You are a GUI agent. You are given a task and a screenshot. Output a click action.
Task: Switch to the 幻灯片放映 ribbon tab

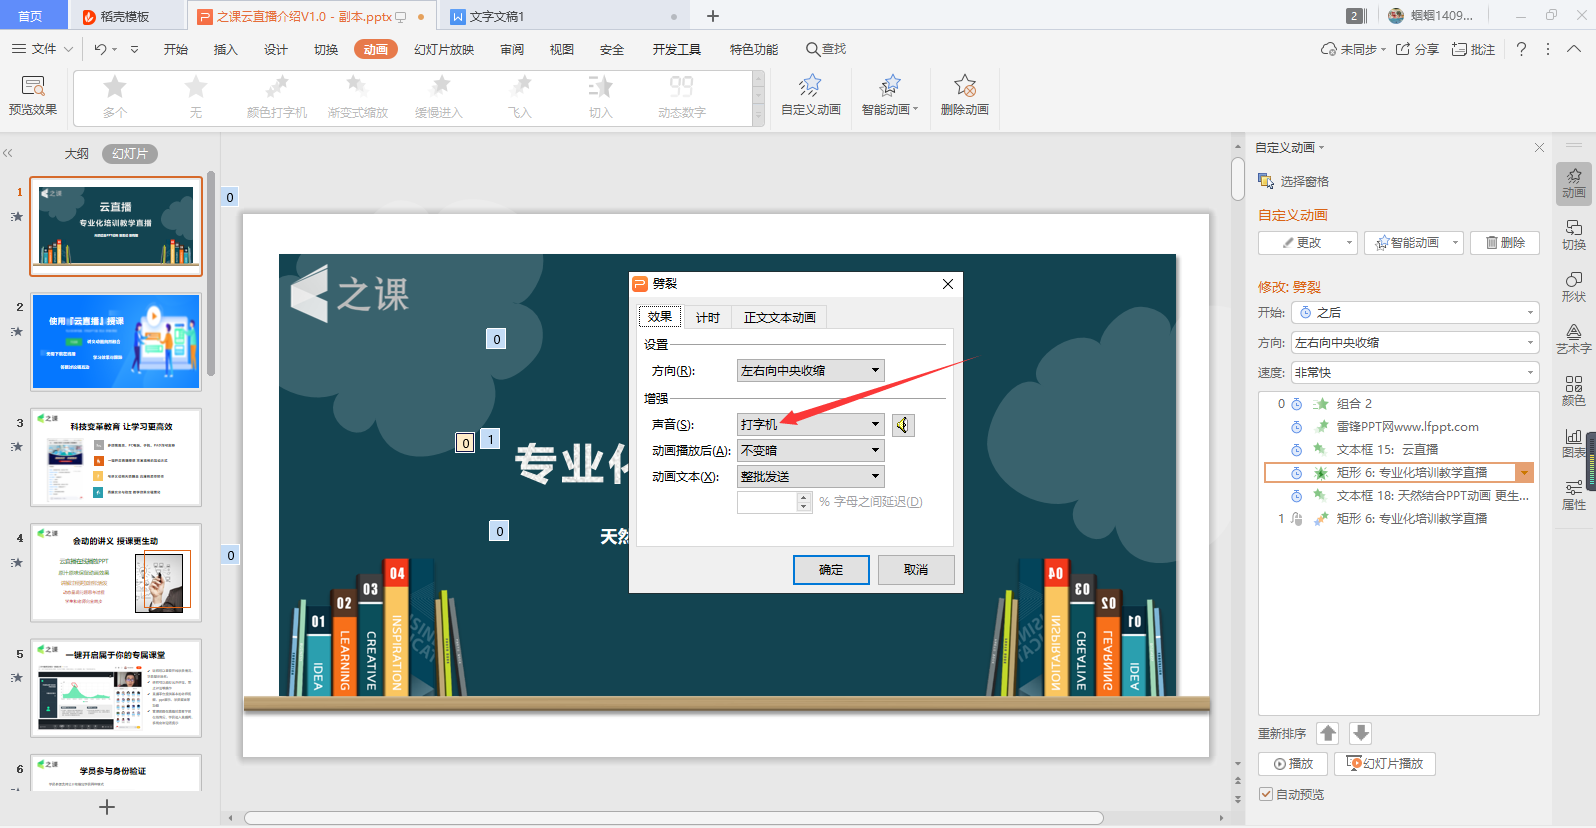[444, 49]
